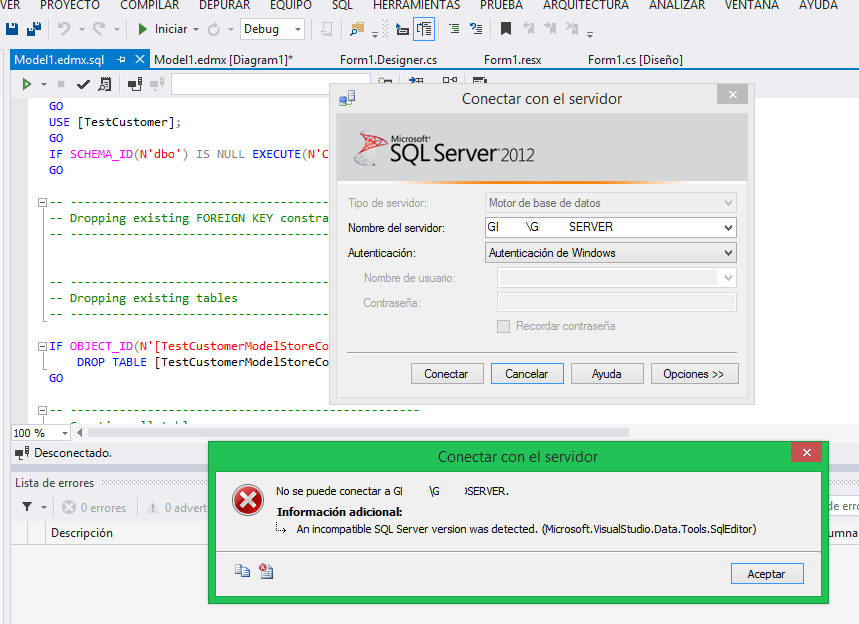The height and width of the screenshot is (624, 859).
Task: Collapse the IF OBJECT_ID code block
Action: [42, 346]
